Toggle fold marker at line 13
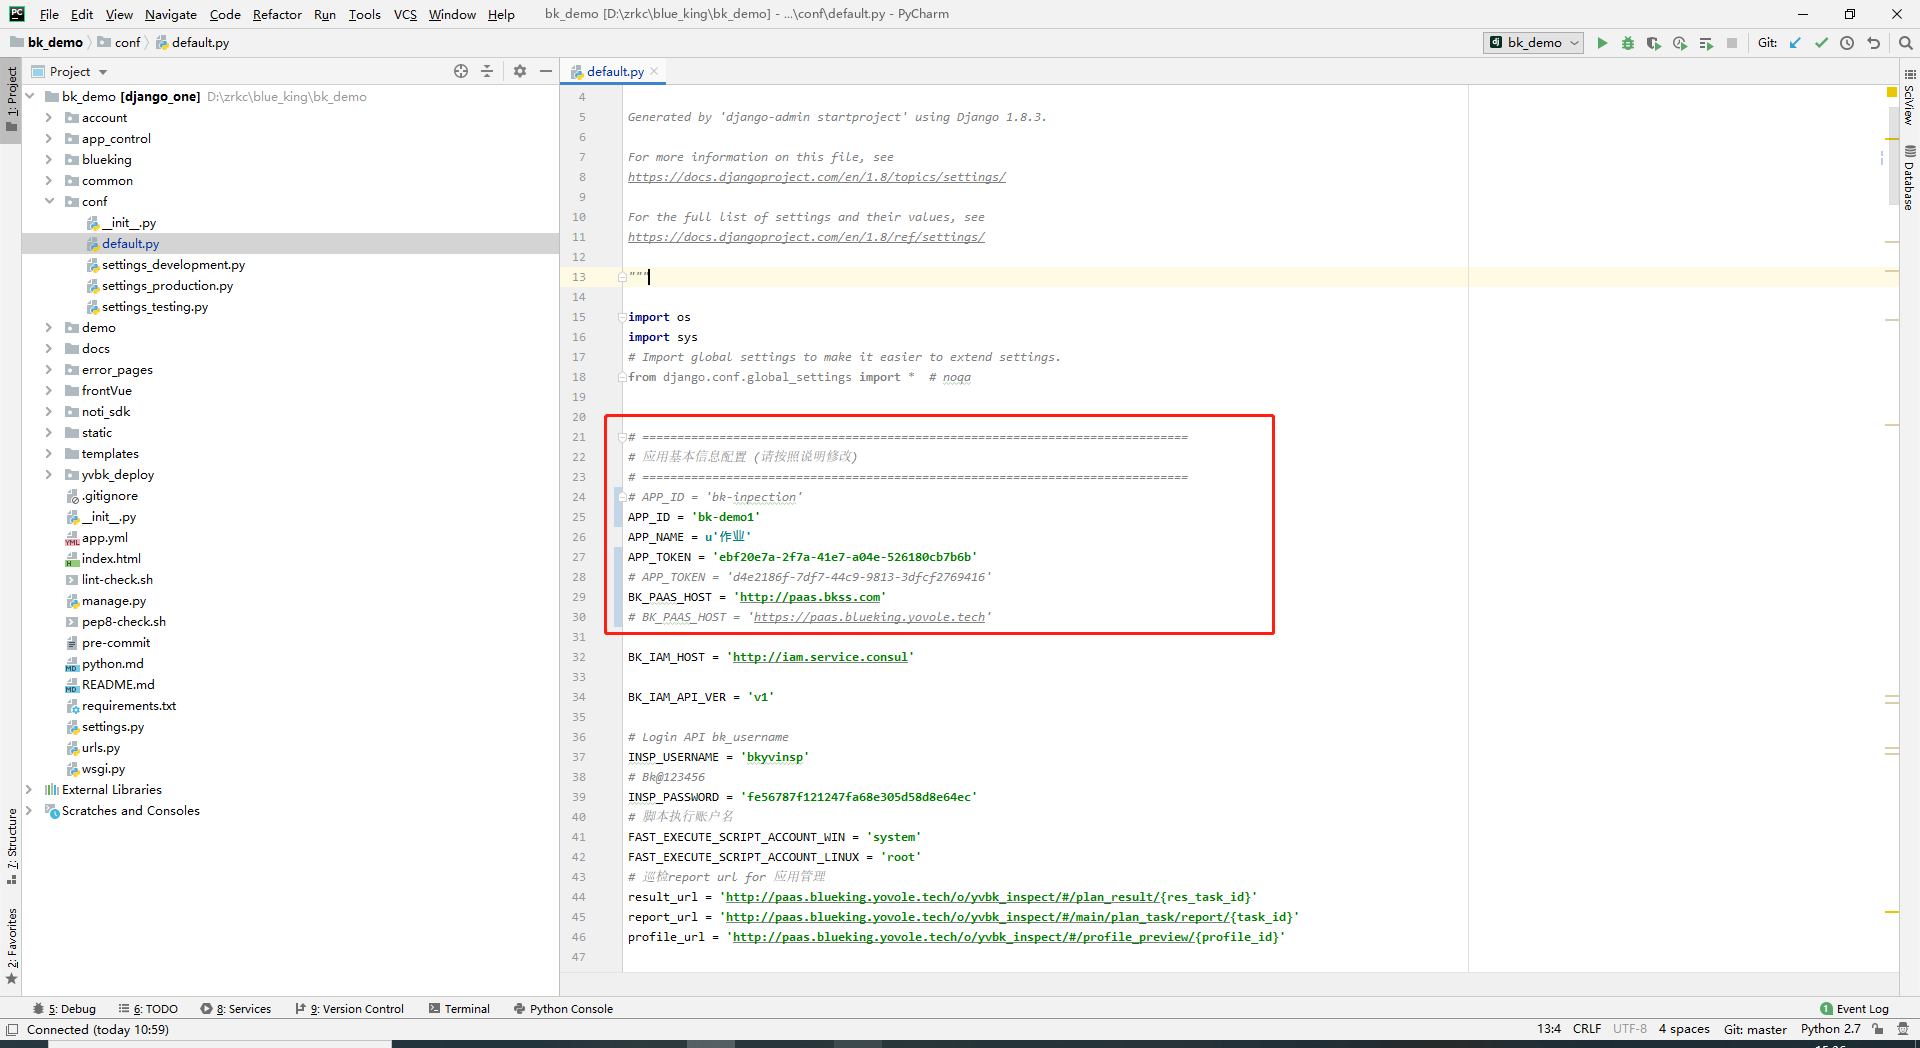This screenshot has width=1920, height=1048. coord(622,277)
